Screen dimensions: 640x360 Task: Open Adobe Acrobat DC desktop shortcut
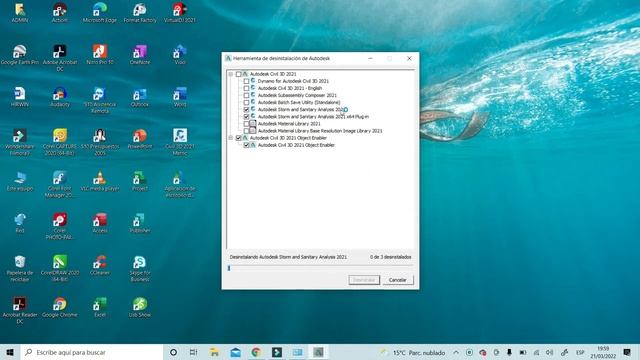(x=60, y=58)
